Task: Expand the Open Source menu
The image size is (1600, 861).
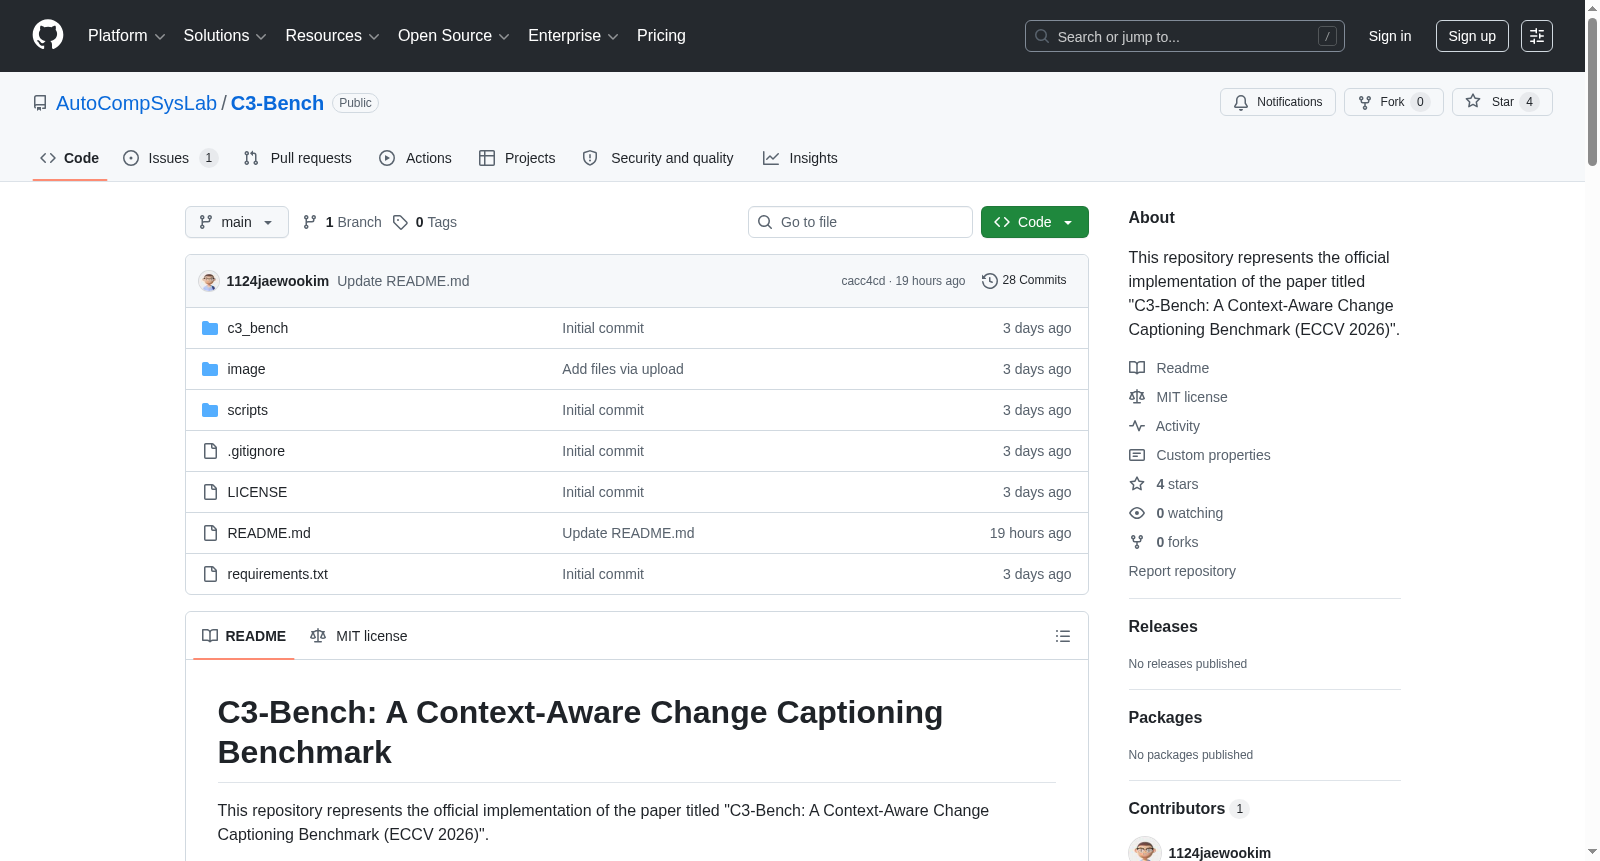Action: coord(453,36)
